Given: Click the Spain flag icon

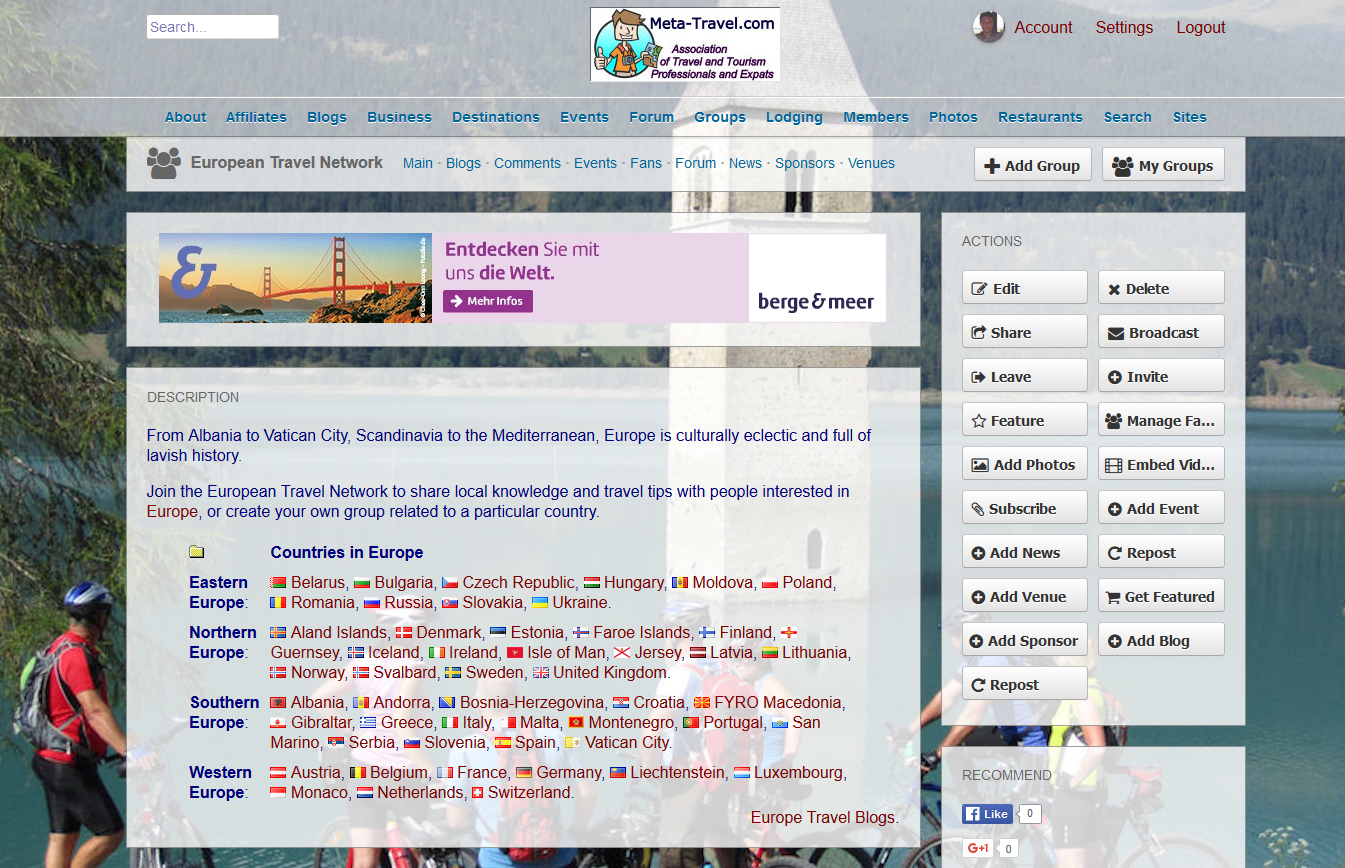Looking at the screenshot, I should (x=503, y=743).
